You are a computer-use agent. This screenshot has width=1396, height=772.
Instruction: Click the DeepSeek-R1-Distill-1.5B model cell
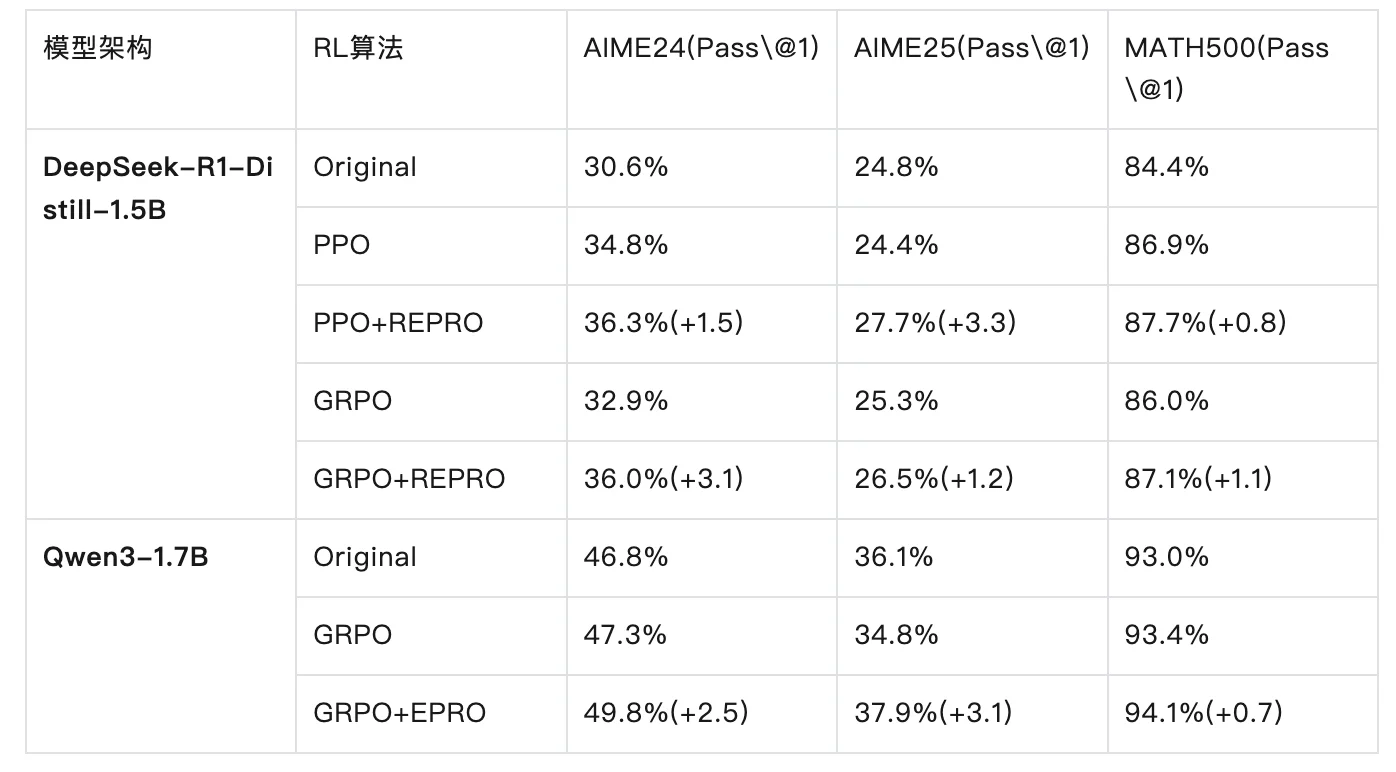pyautogui.click(x=158, y=186)
